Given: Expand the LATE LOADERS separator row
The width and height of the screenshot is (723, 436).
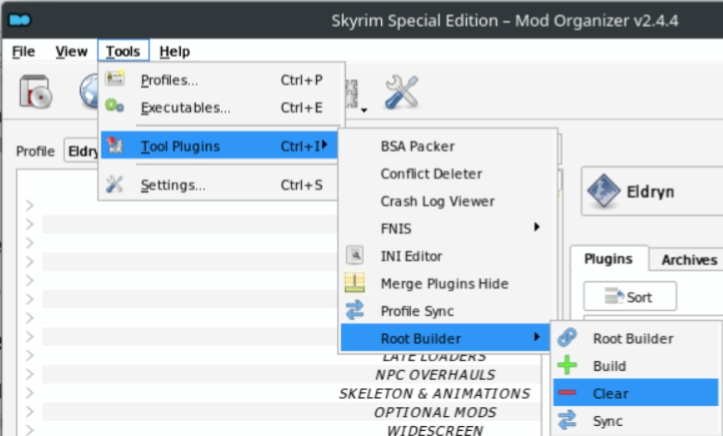Looking at the screenshot, I should (x=30, y=355).
